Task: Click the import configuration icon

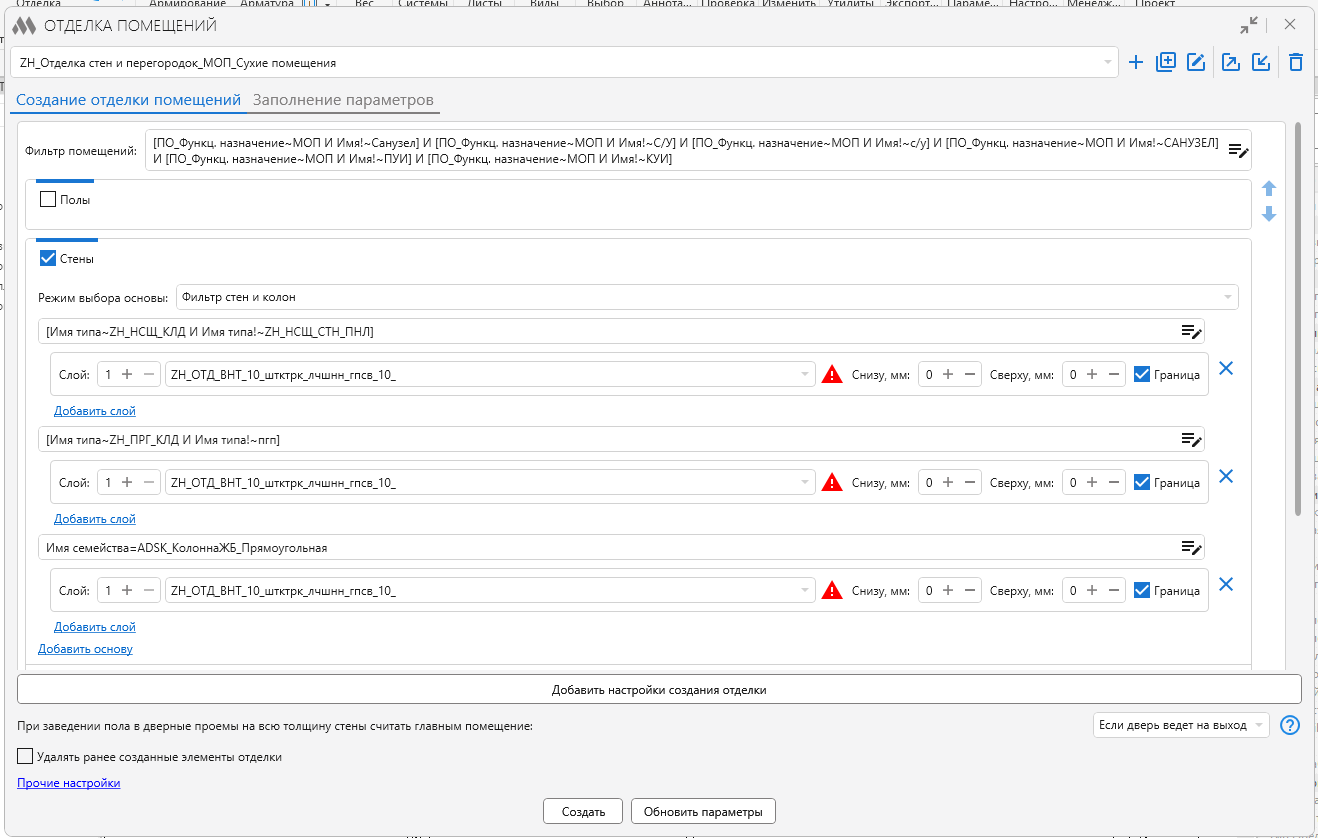Action: coord(1262,63)
